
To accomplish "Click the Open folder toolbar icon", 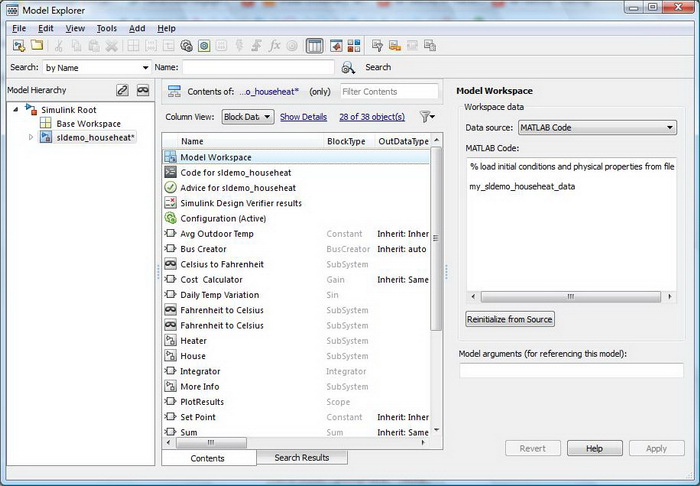I will 37,46.
